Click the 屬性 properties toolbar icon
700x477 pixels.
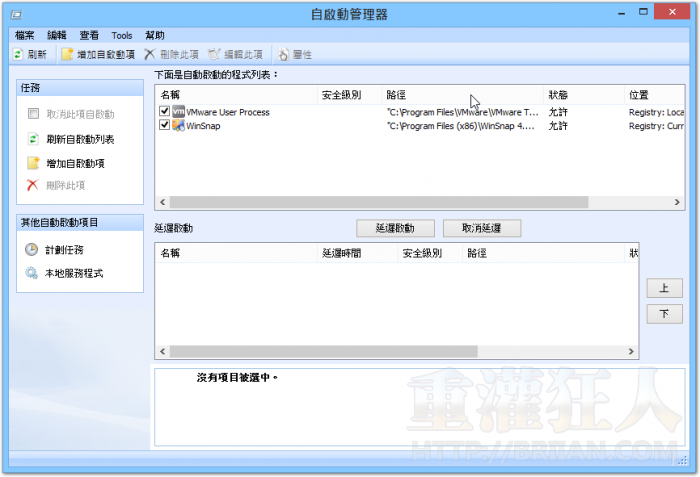[283, 54]
